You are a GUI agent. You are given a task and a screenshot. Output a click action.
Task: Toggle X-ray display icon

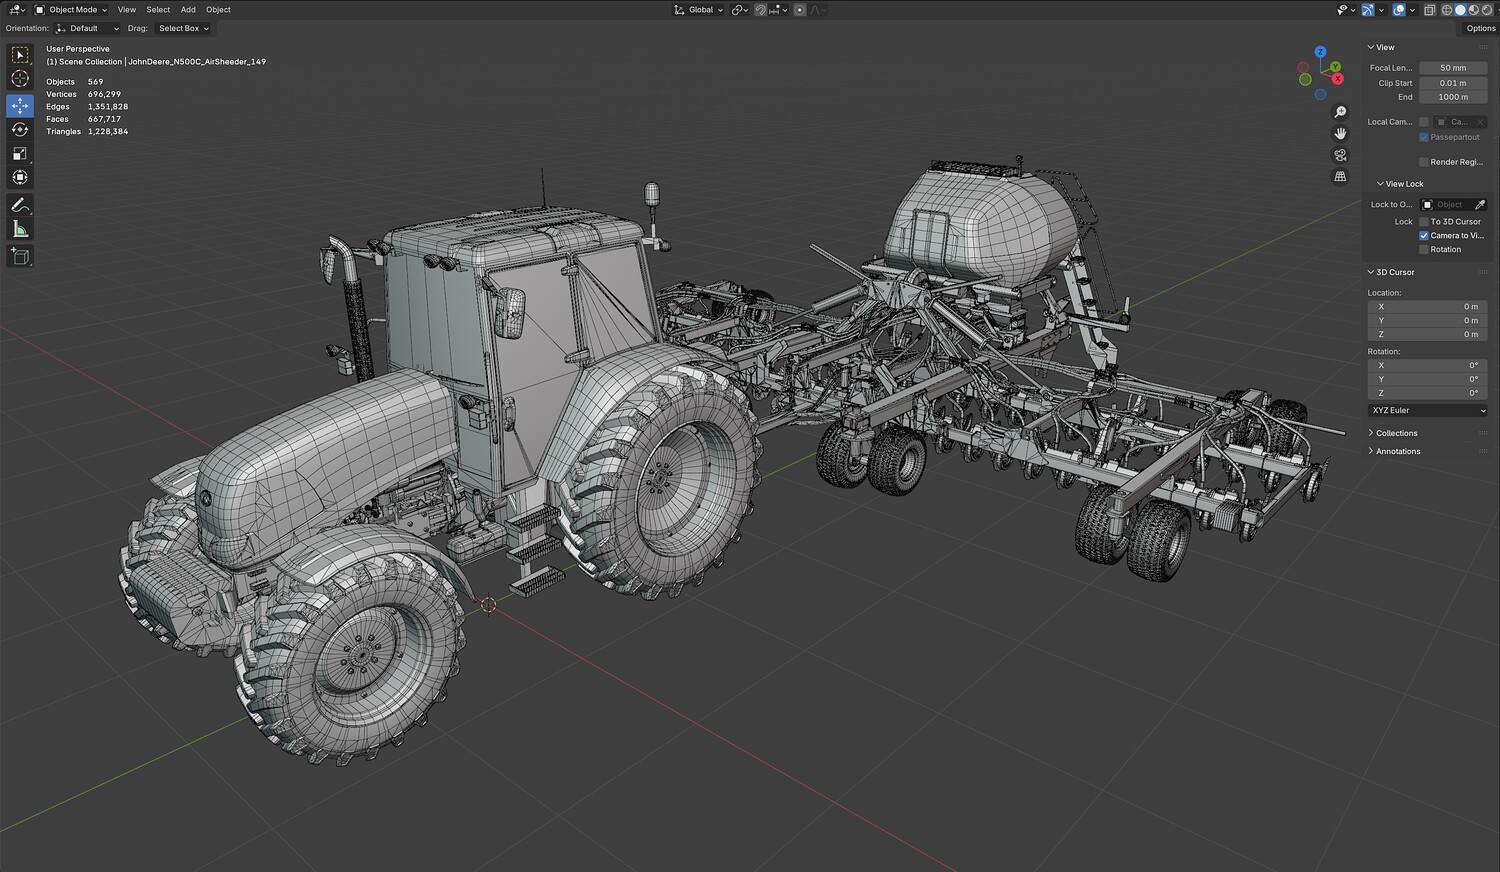[1430, 10]
